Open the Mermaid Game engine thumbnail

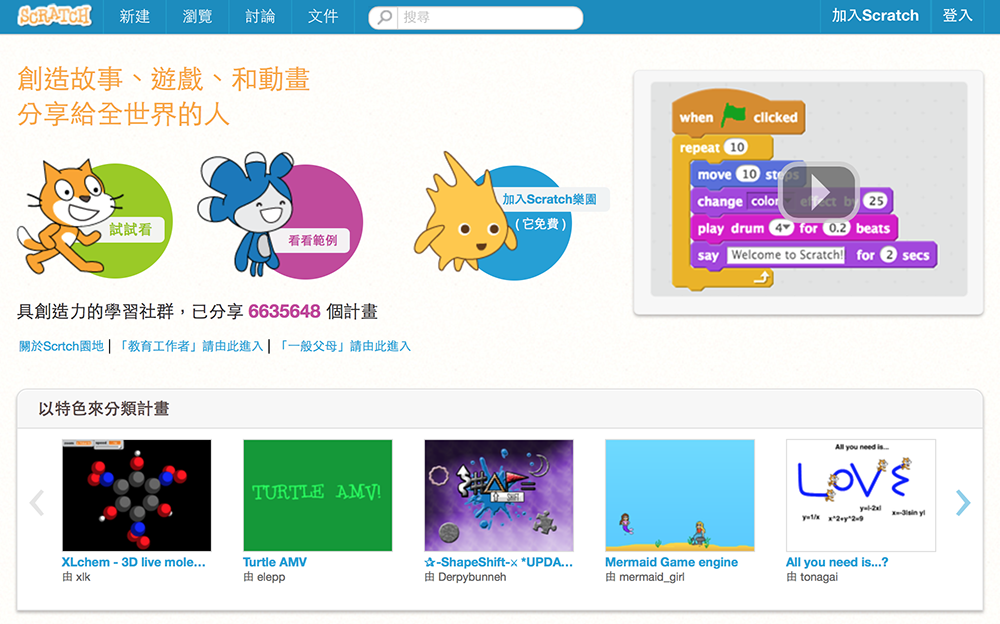pos(680,495)
